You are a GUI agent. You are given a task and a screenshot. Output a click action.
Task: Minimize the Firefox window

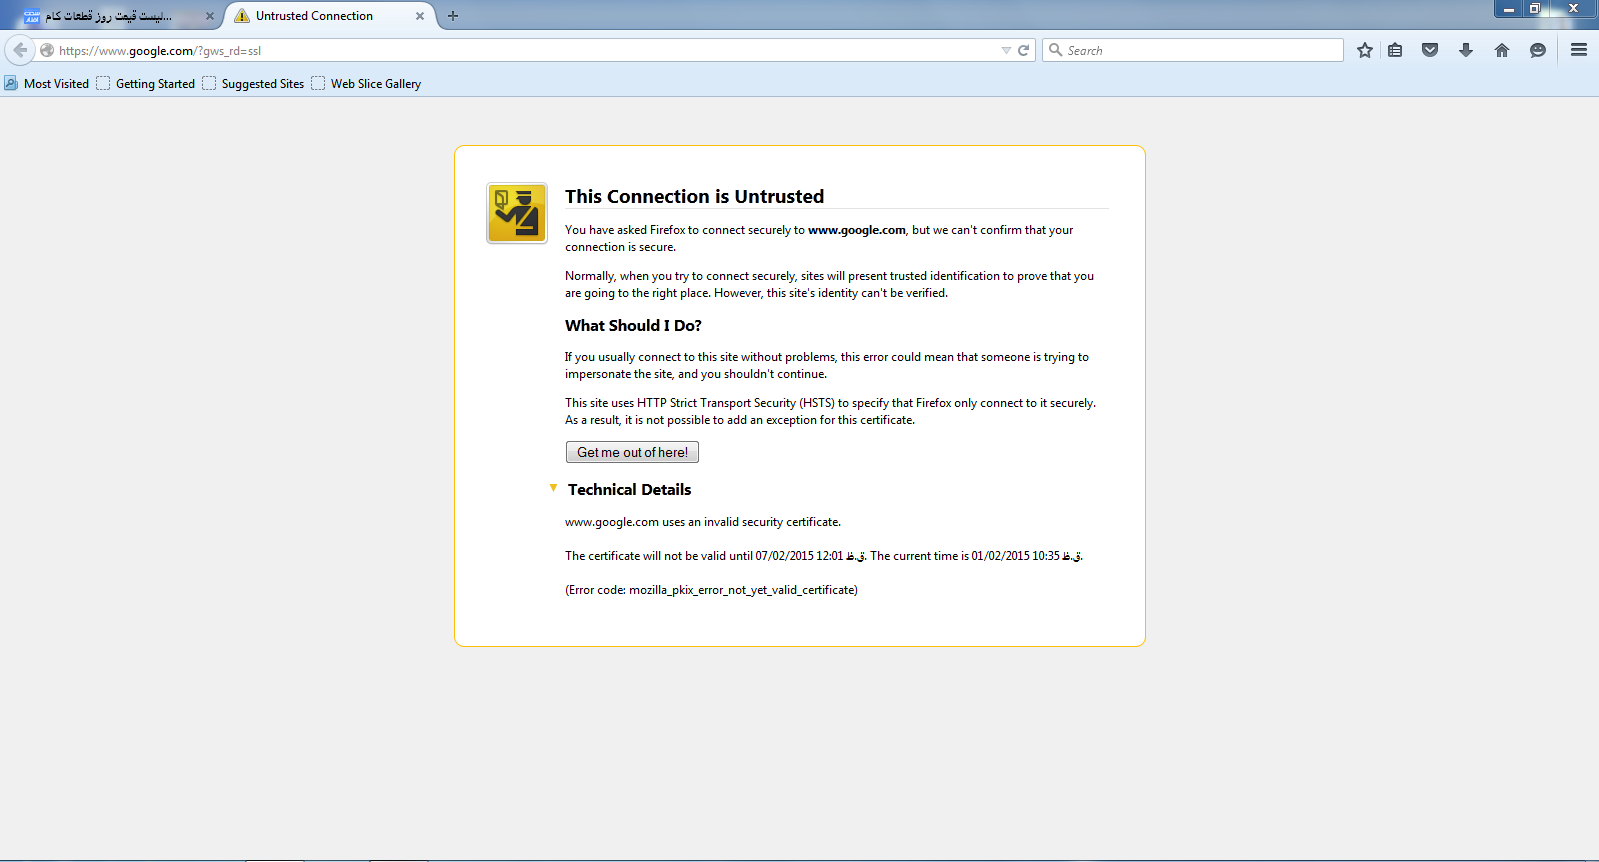[x=1509, y=9]
